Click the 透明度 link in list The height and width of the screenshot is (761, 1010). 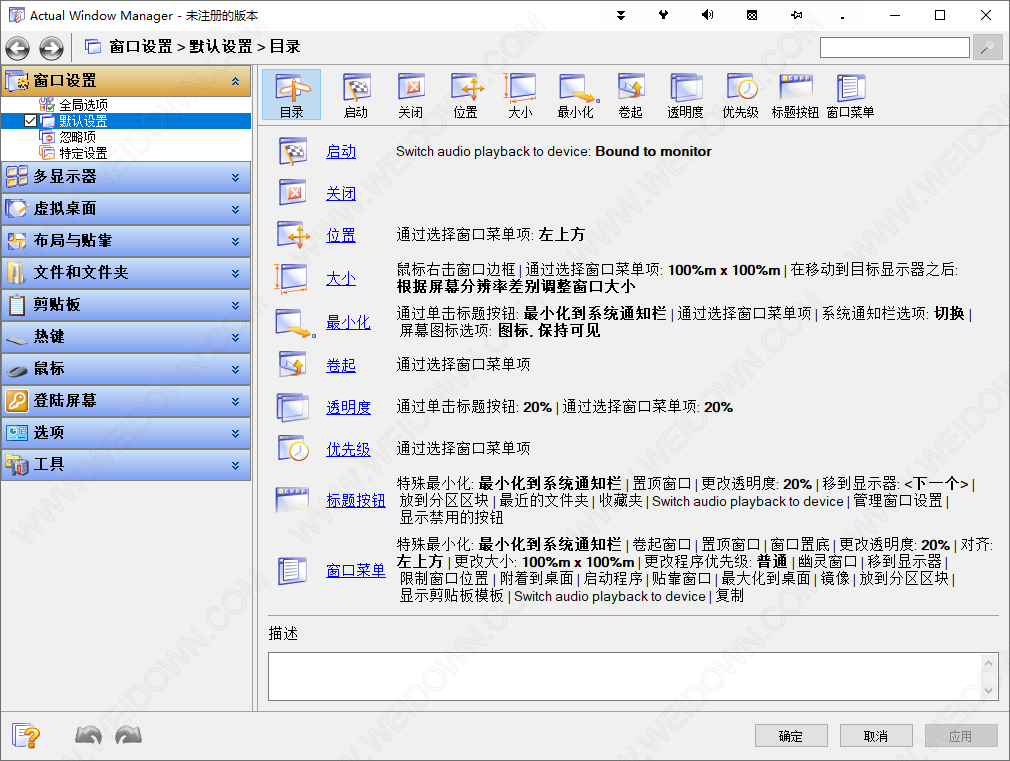[x=348, y=407]
